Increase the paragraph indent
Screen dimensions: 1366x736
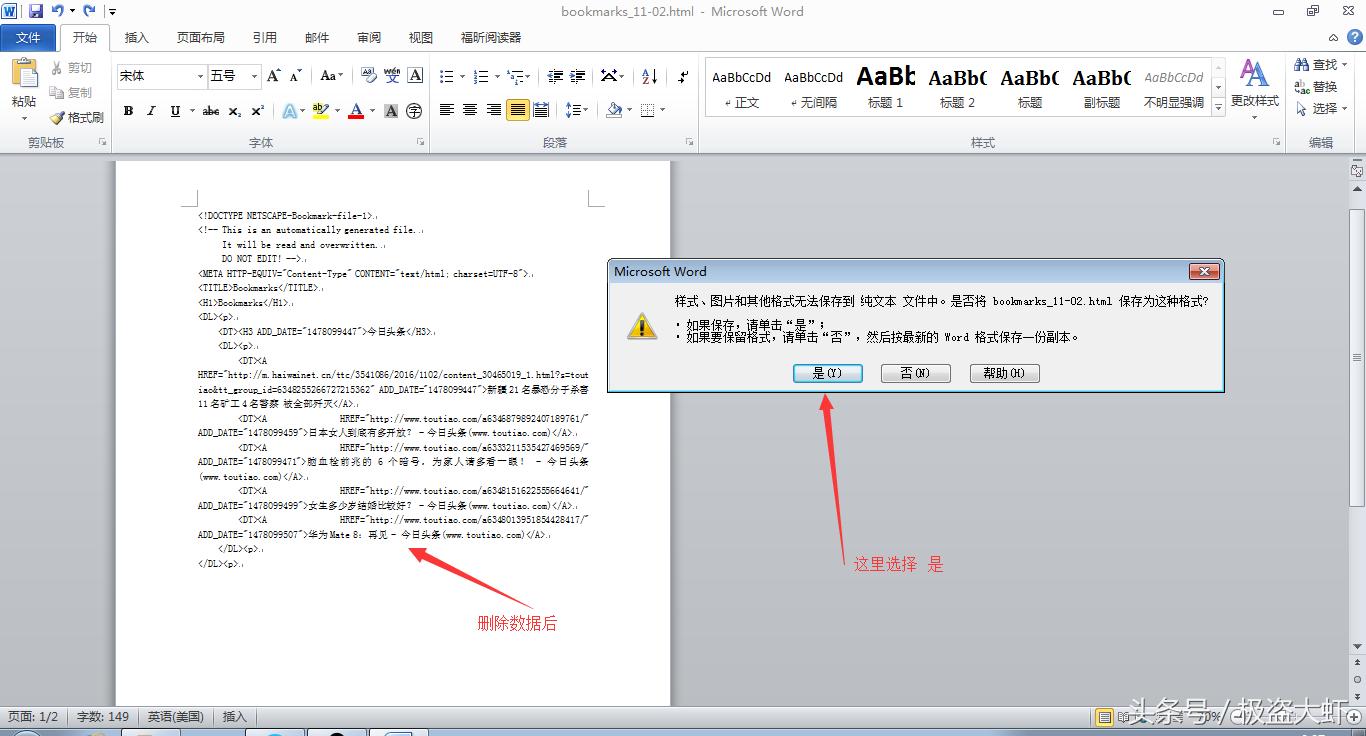click(576, 76)
